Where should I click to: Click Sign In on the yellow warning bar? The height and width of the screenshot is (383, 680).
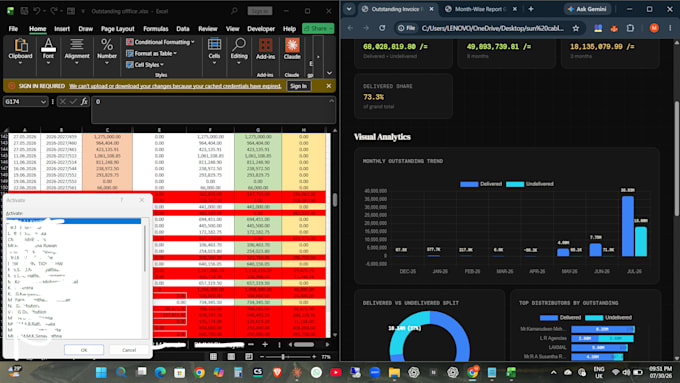point(298,86)
